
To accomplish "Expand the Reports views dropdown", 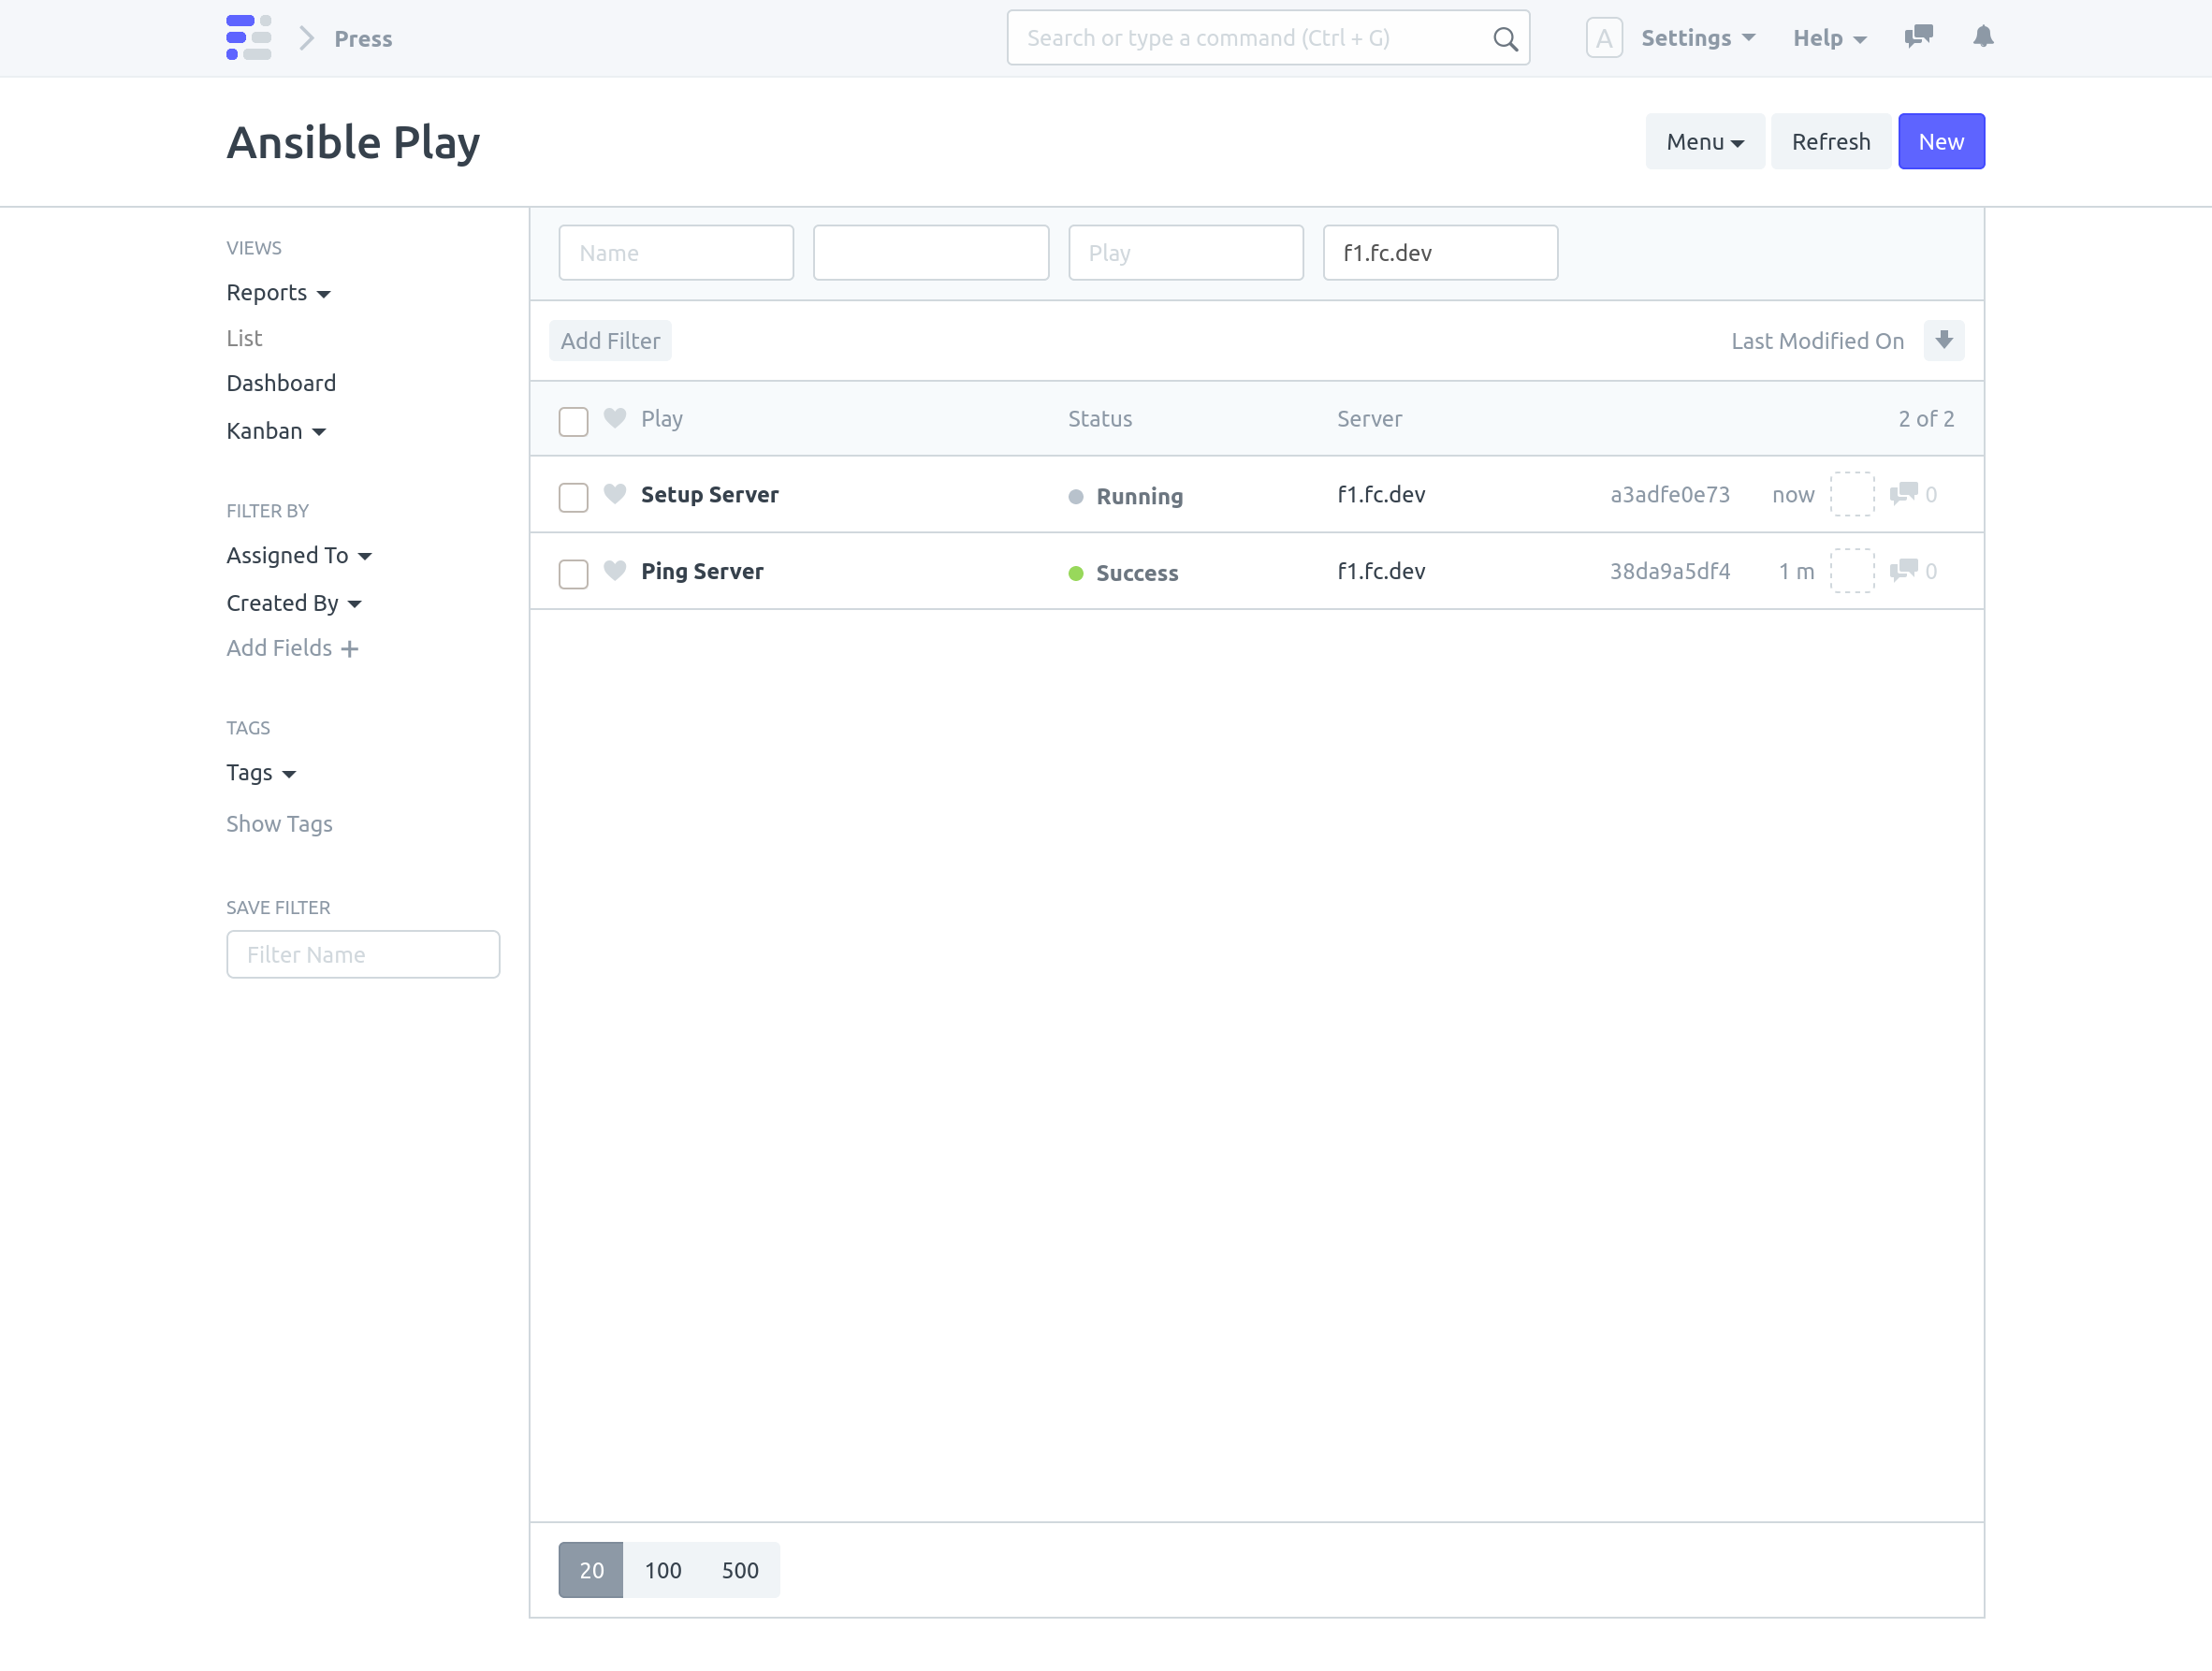I will pyautogui.click(x=277, y=292).
